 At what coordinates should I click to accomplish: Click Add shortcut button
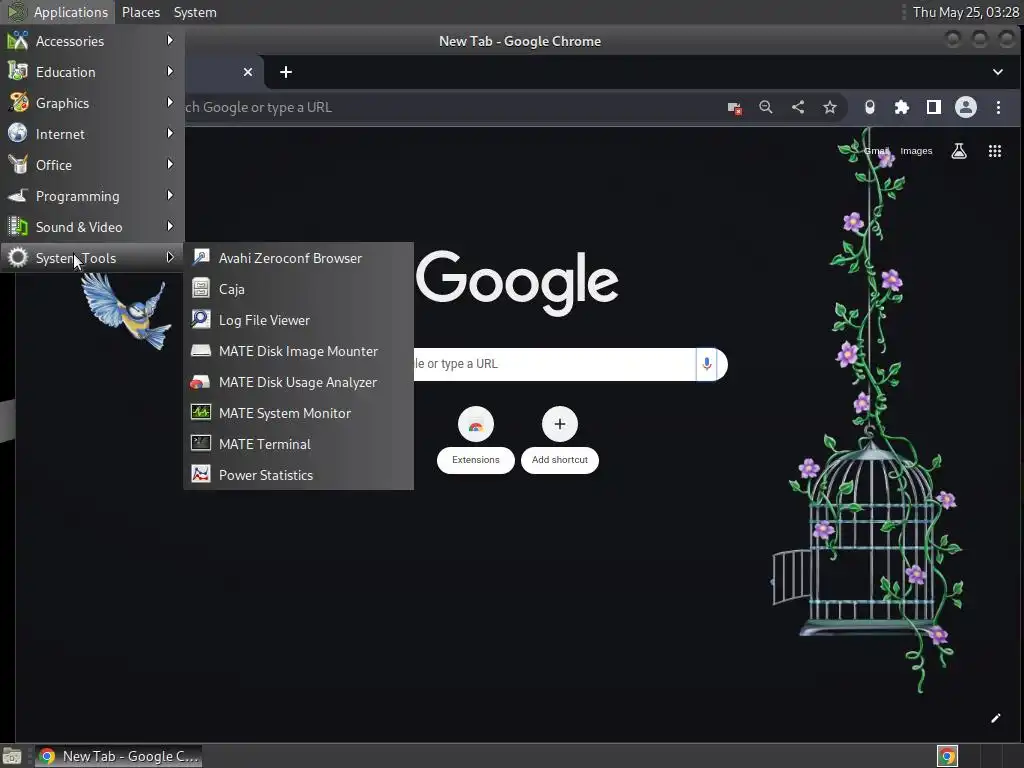click(560, 439)
